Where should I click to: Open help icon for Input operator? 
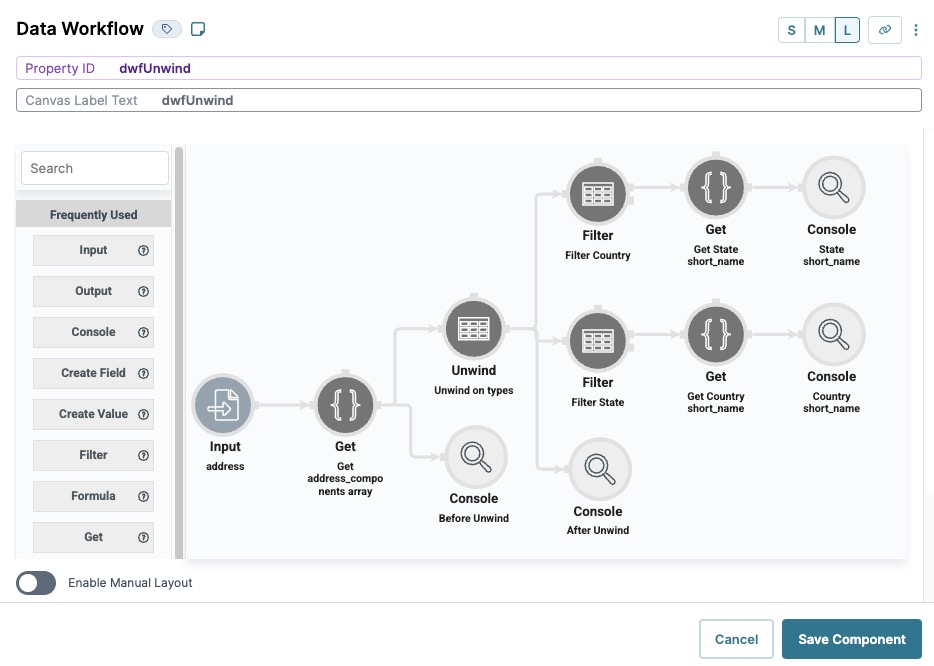pos(143,250)
